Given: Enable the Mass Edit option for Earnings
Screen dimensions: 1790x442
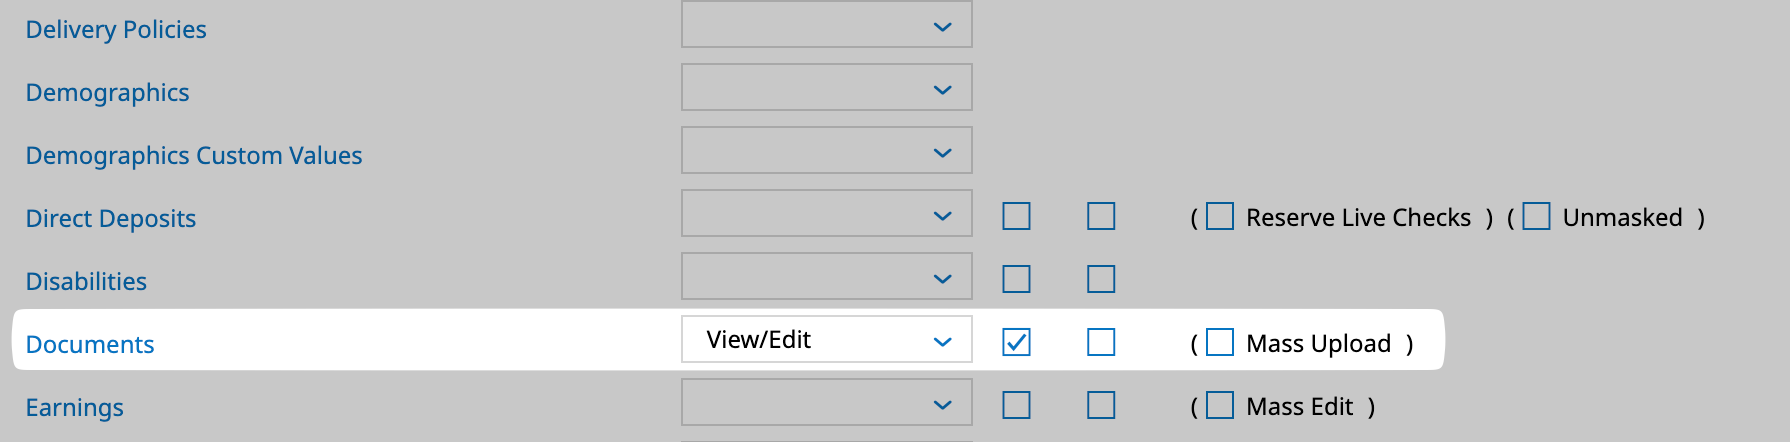Looking at the screenshot, I should [1220, 405].
